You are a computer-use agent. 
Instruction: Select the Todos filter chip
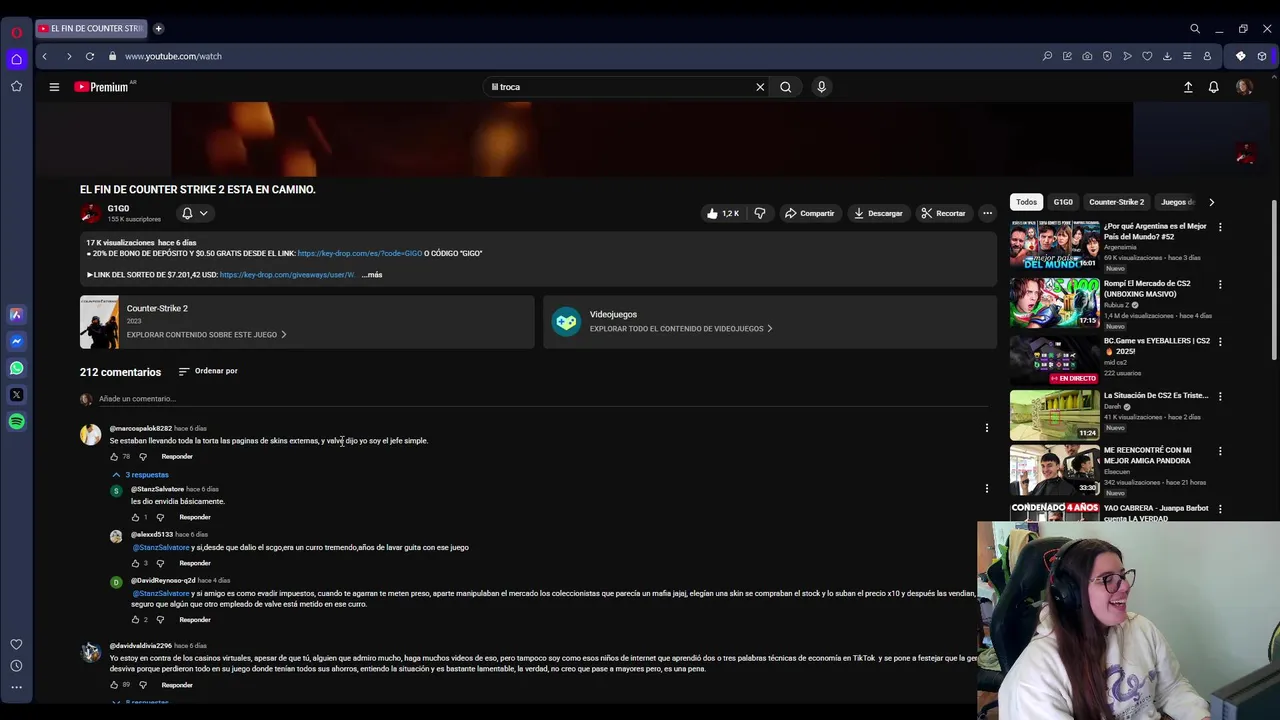click(x=1026, y=202)
